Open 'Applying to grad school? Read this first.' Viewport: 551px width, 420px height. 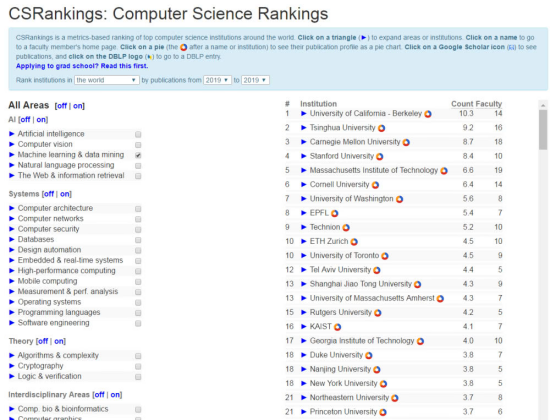click(x=82, y=66)
